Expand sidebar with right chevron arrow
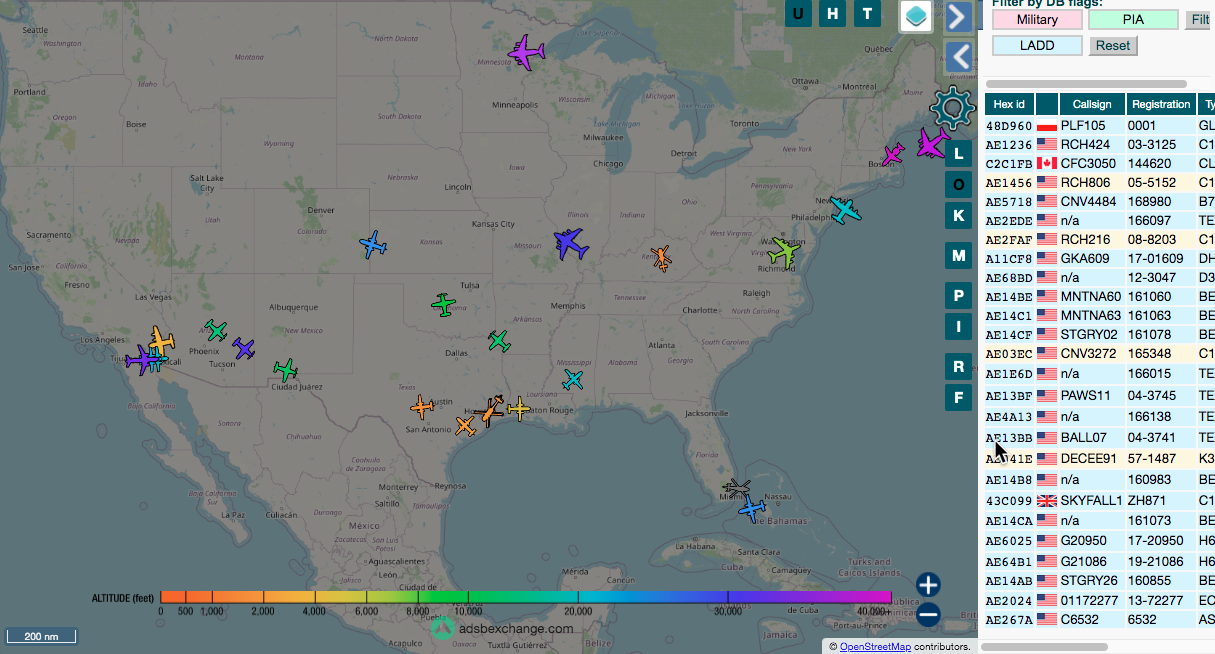 coord(958,16)
